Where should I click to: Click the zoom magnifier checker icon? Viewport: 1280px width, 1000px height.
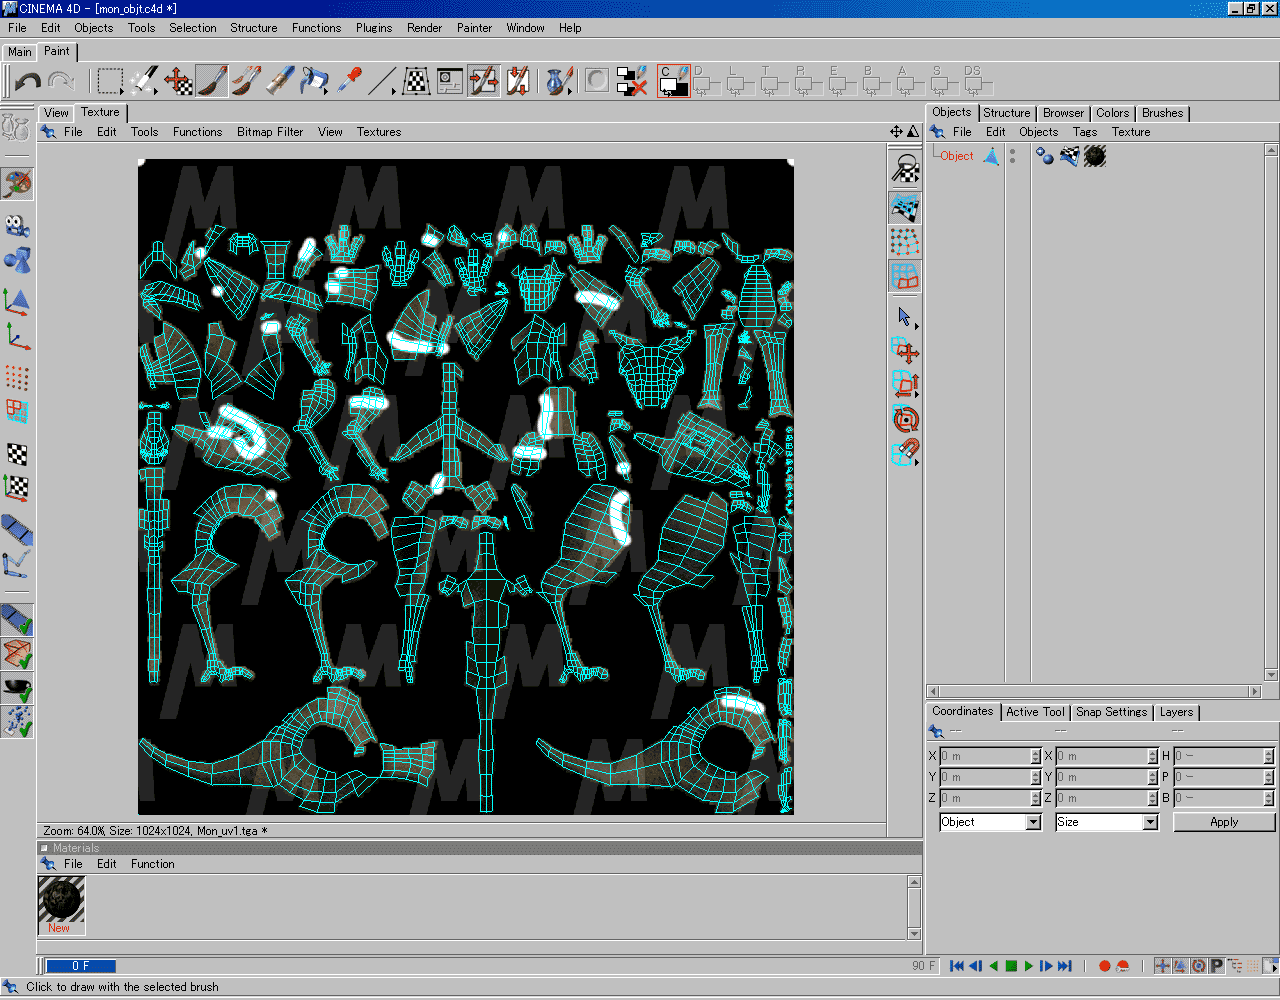(905, 168)
